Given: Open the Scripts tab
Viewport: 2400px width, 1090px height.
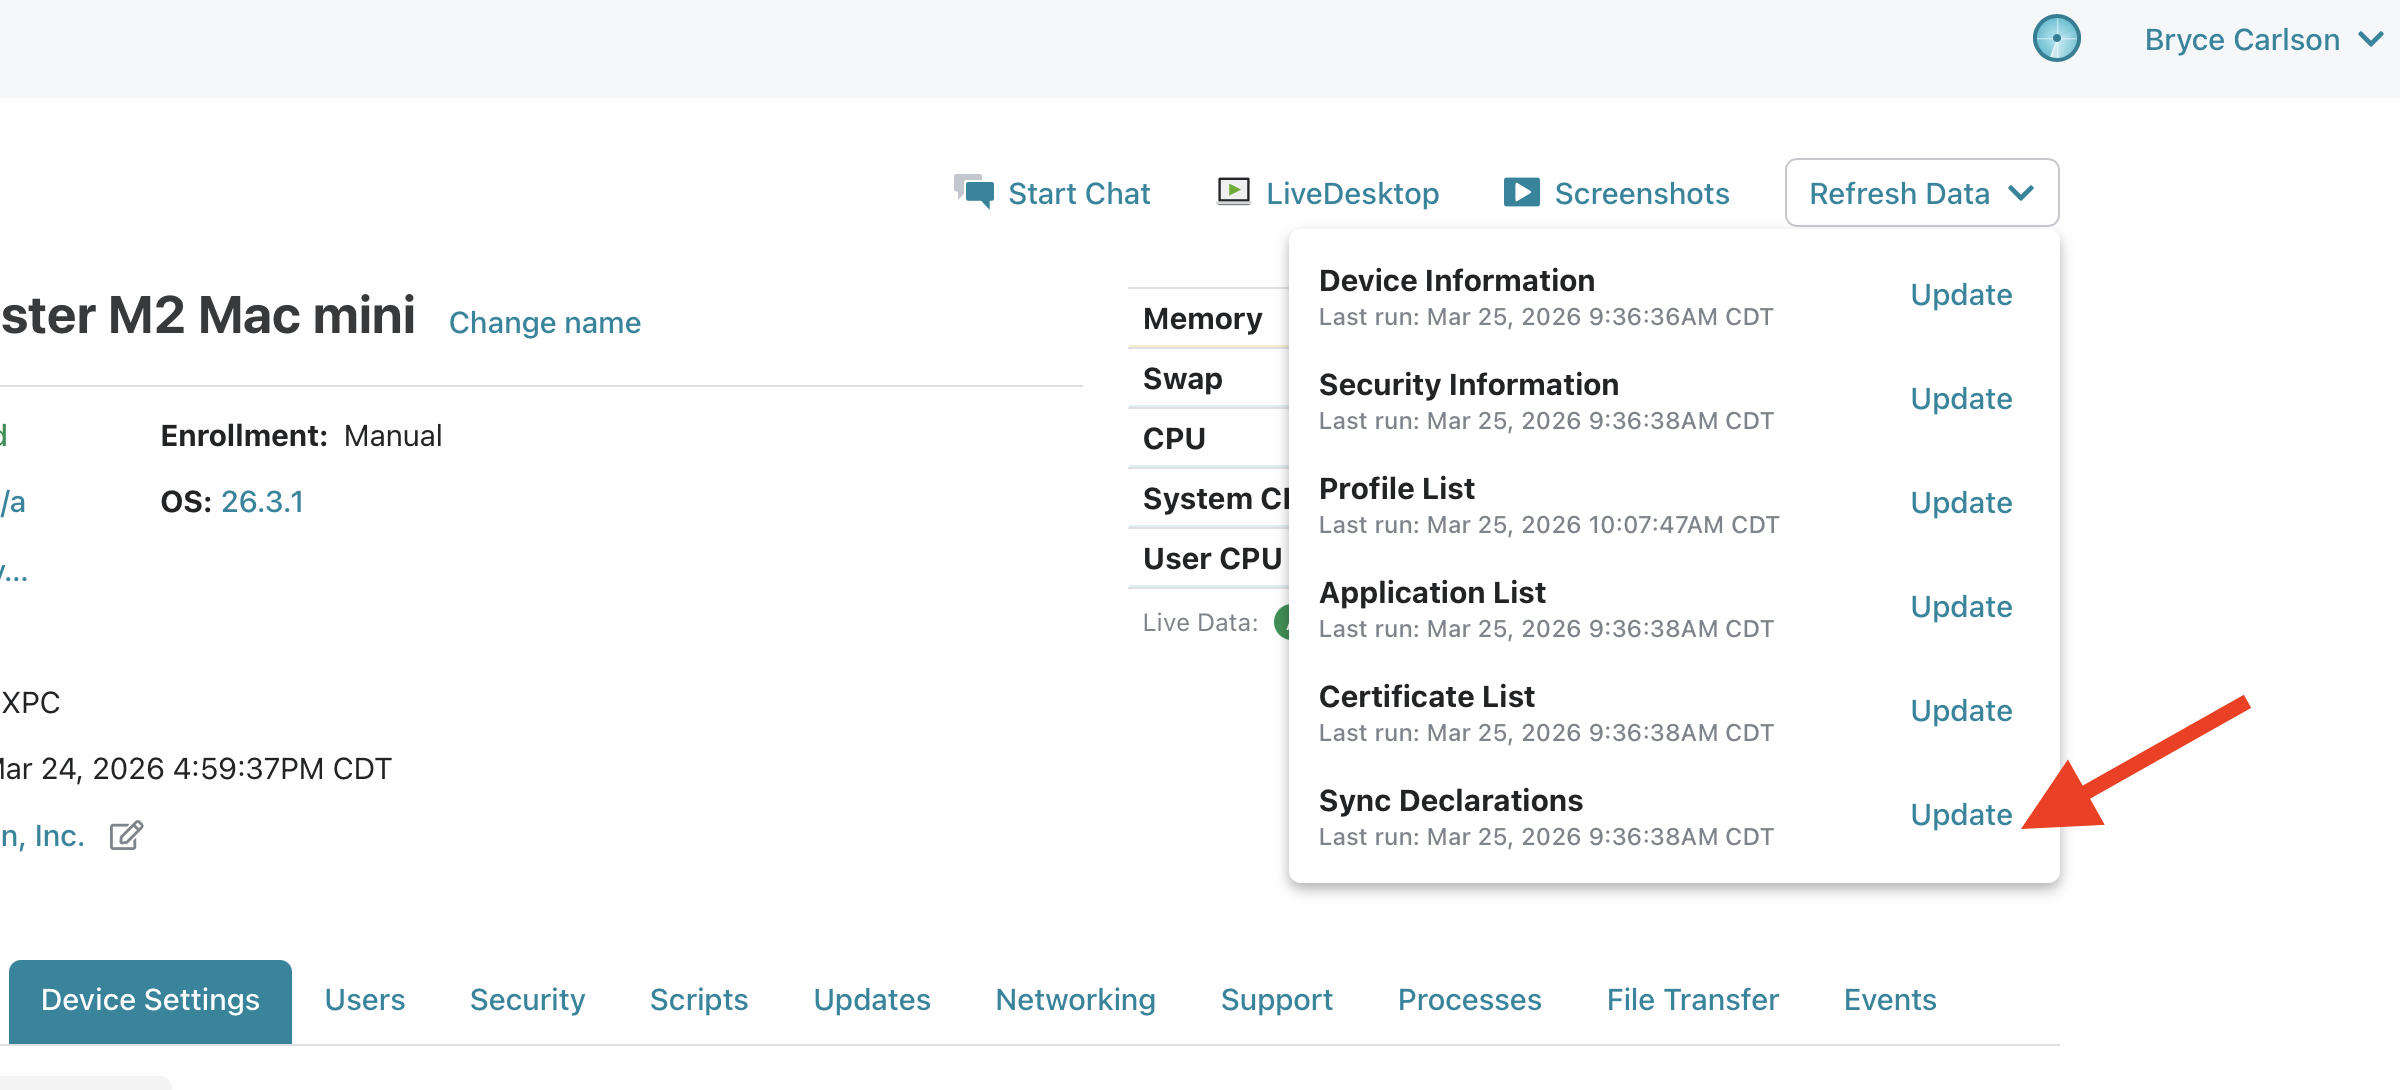Looking at the screenshot, I should point(699,1000).
